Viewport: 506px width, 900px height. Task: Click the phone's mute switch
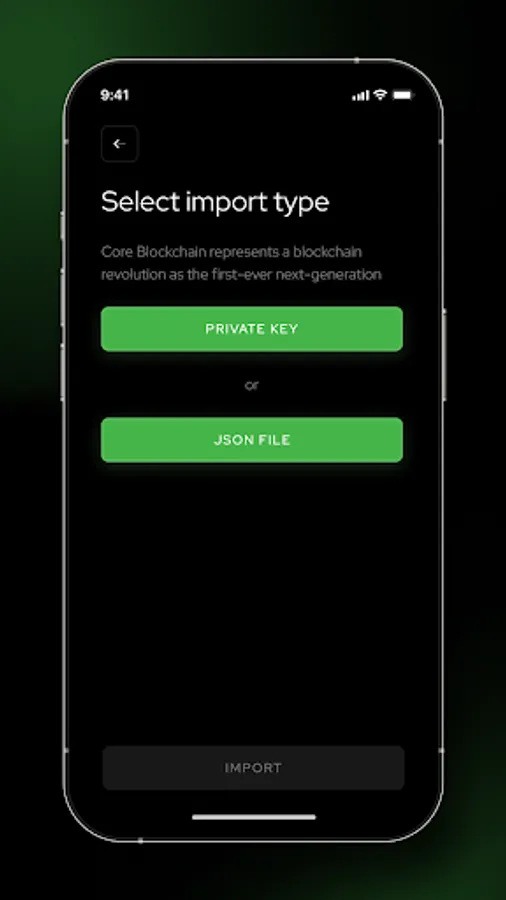63,226
